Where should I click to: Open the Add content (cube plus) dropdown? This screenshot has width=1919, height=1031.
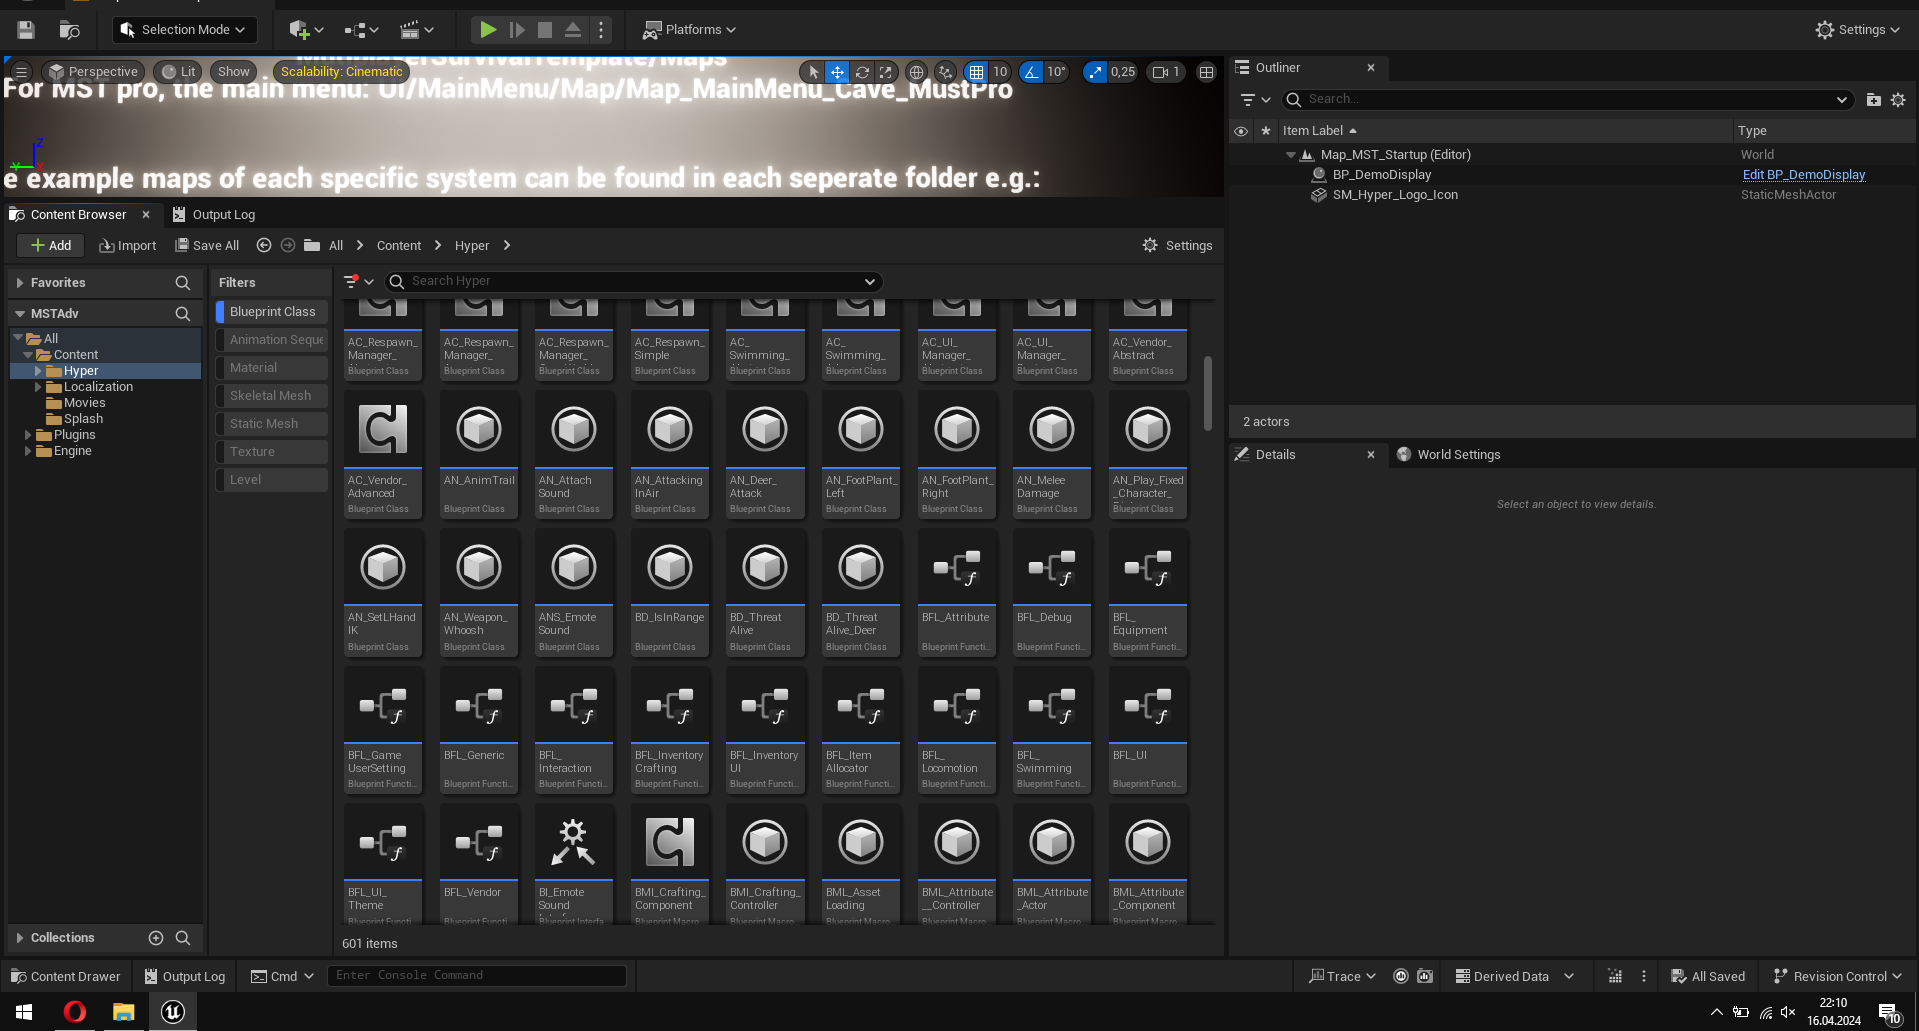pos(306,30)
